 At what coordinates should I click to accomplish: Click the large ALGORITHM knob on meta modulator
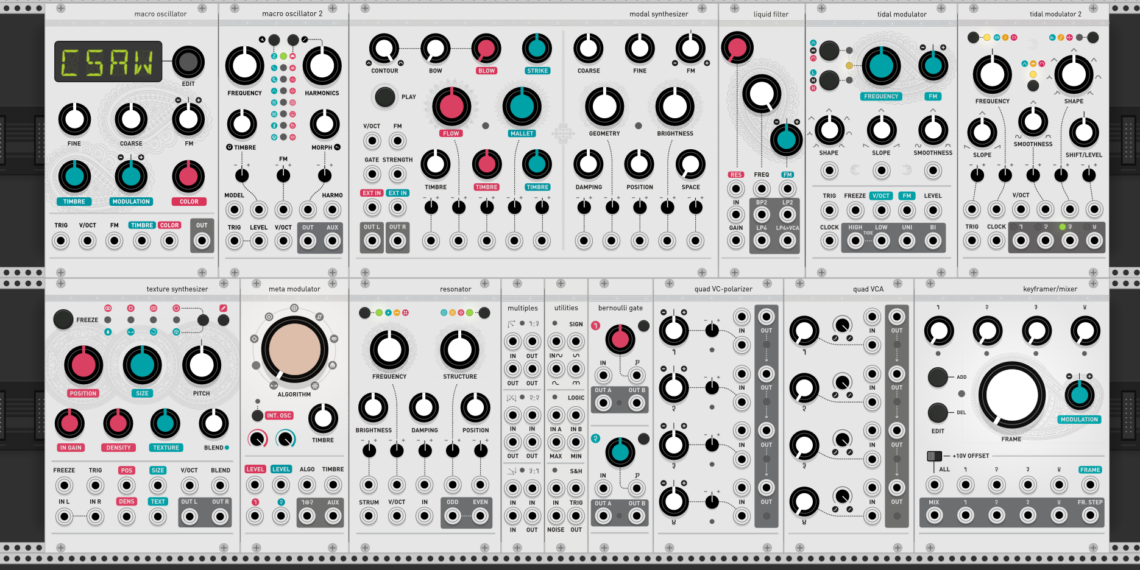(x=294, y=348)
